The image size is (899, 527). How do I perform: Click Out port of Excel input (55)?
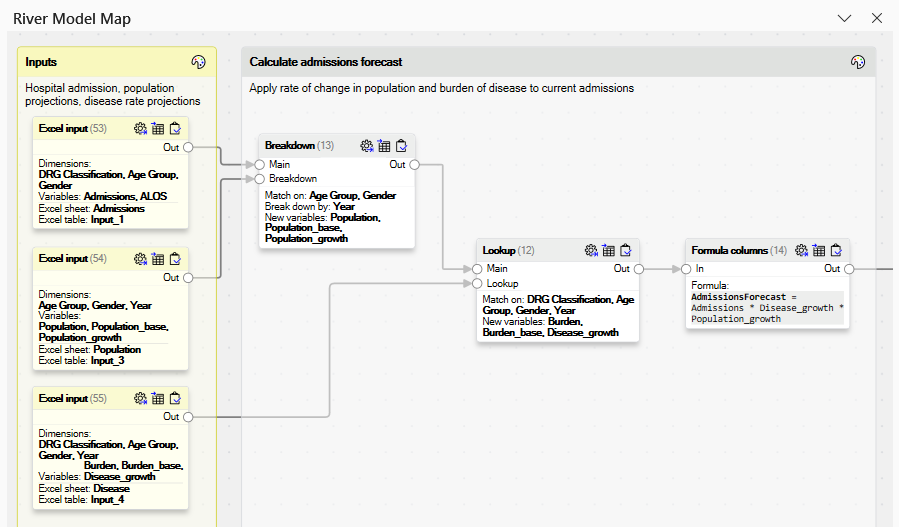pyautogui.click(x=188, y=417)
